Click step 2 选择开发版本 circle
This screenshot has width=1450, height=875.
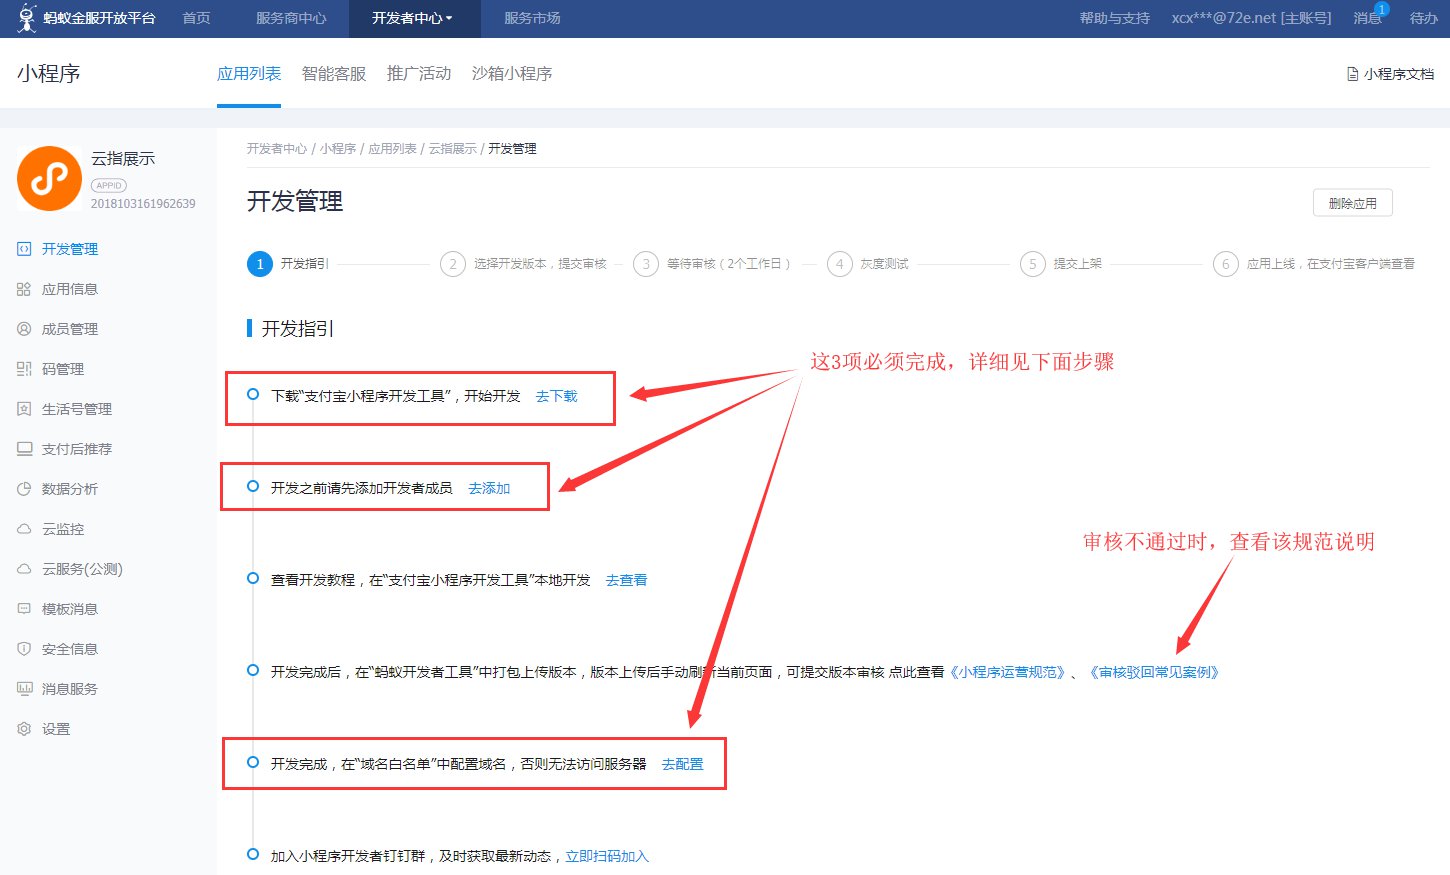(453, 264)
